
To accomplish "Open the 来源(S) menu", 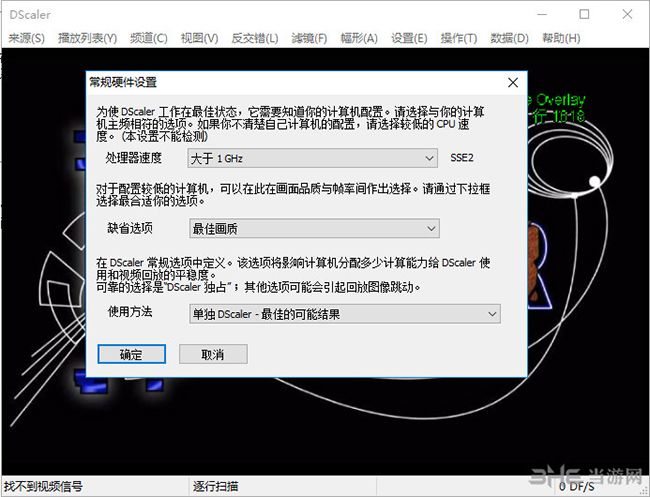I will 27,38.
